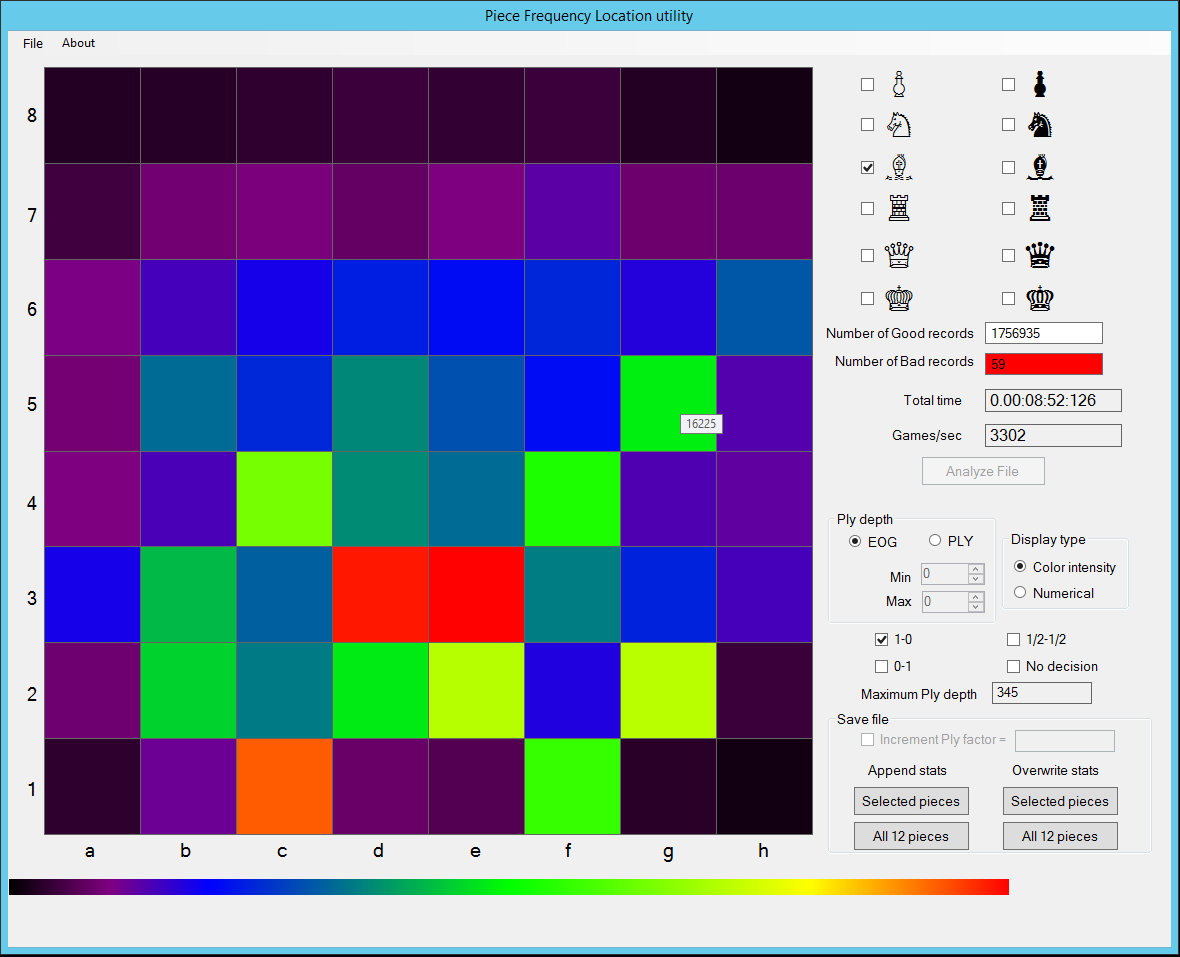Enable the black king checkbox
The width and height of the screenshot is (1180, 957).
(x=1008, y=299)
